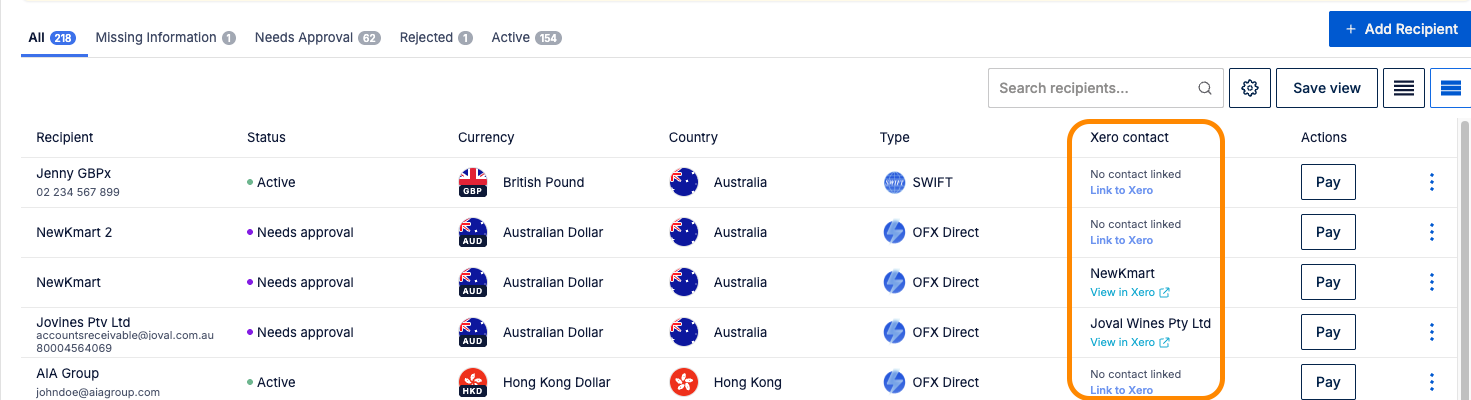Open more actions menu for NewKmart 2
Viewport: 1471px width, 400px height.
[x=1432, y=232]
